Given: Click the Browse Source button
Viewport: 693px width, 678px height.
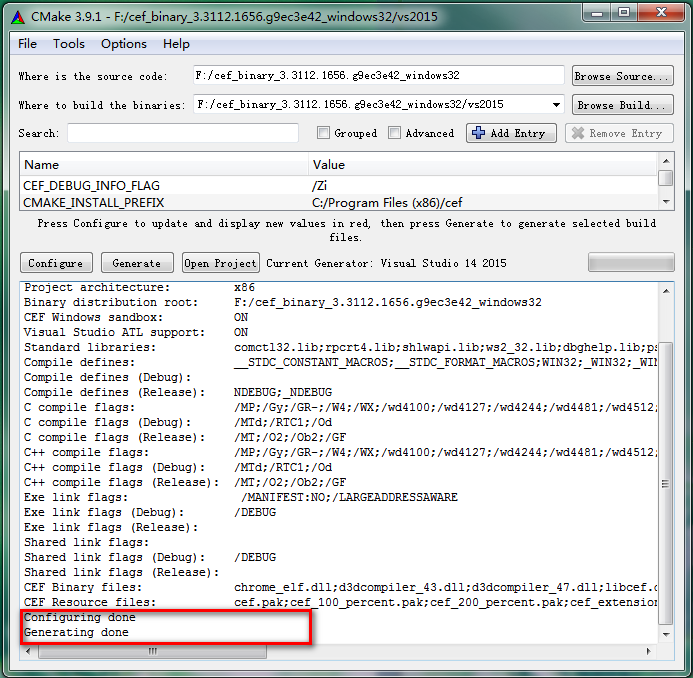Looking at the screenshot, I should 623,76.
